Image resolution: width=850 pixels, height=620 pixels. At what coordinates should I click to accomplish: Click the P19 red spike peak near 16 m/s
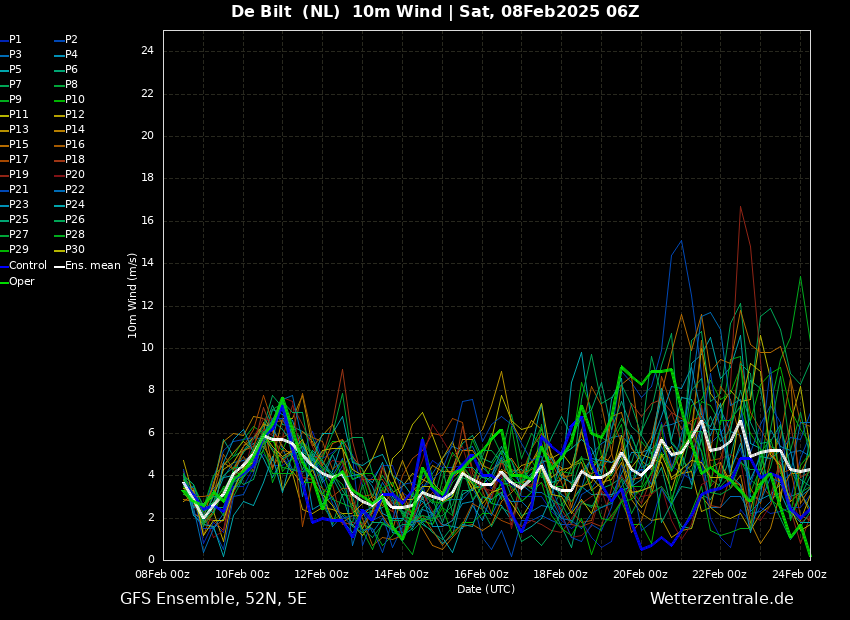[740, 206]
